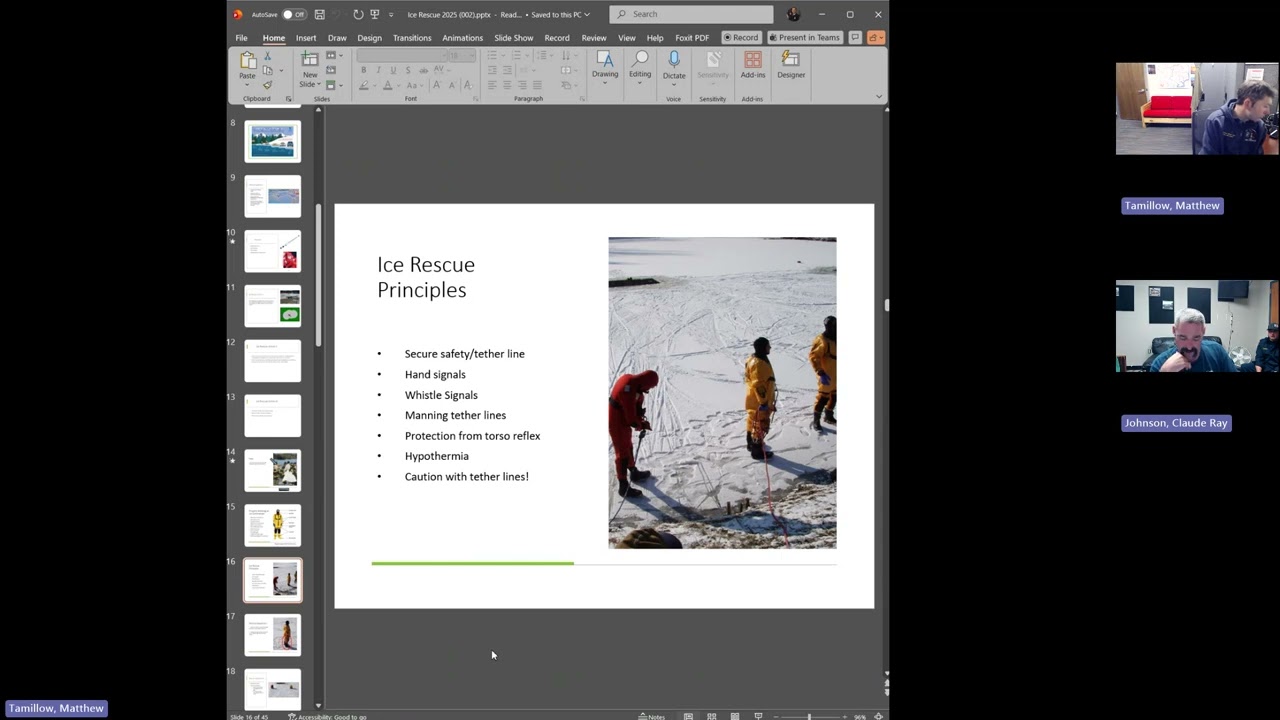Image resolution: width=1280 pixels, height=720 pixels.
Task: Select slide 12 thumbnail
Action: (272, 361)
